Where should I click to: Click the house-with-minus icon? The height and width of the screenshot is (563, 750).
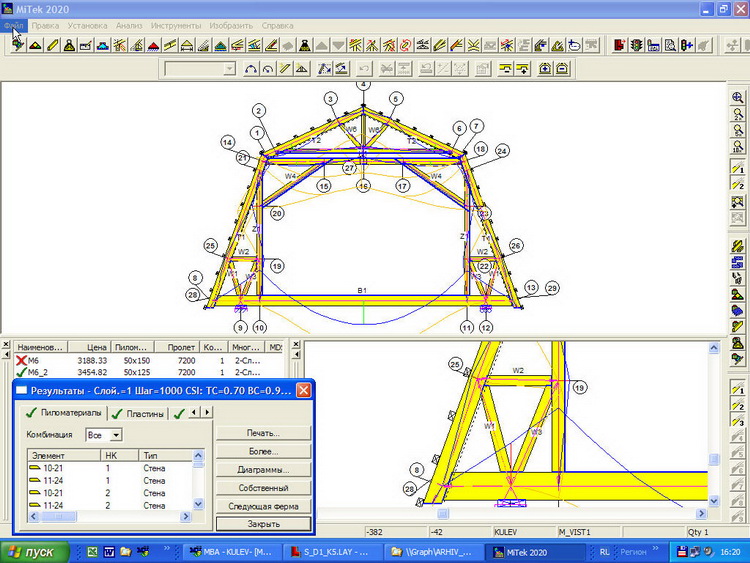pos(562,69)
